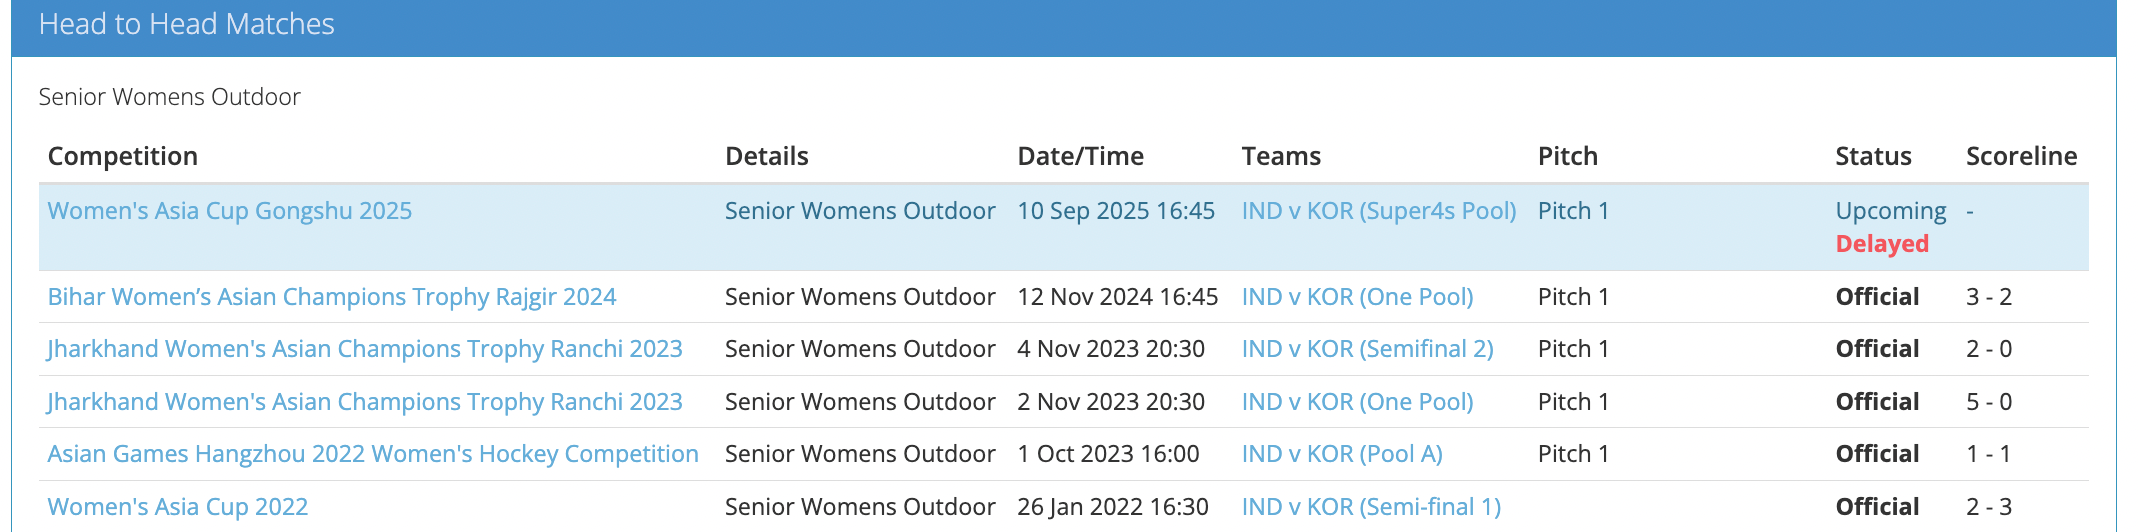The height and width of the screenshot is (532, 2138).
Task: Click the Pitch column header
Action: 1567,156
